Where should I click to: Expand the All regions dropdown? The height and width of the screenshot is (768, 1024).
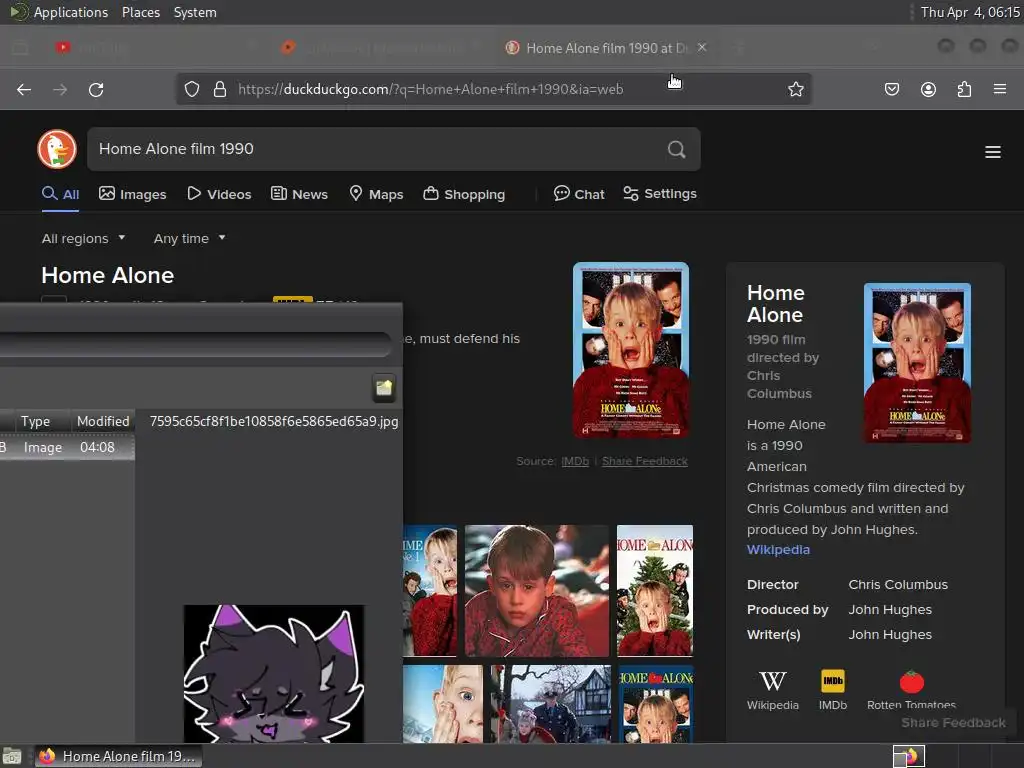click(83, 238)
